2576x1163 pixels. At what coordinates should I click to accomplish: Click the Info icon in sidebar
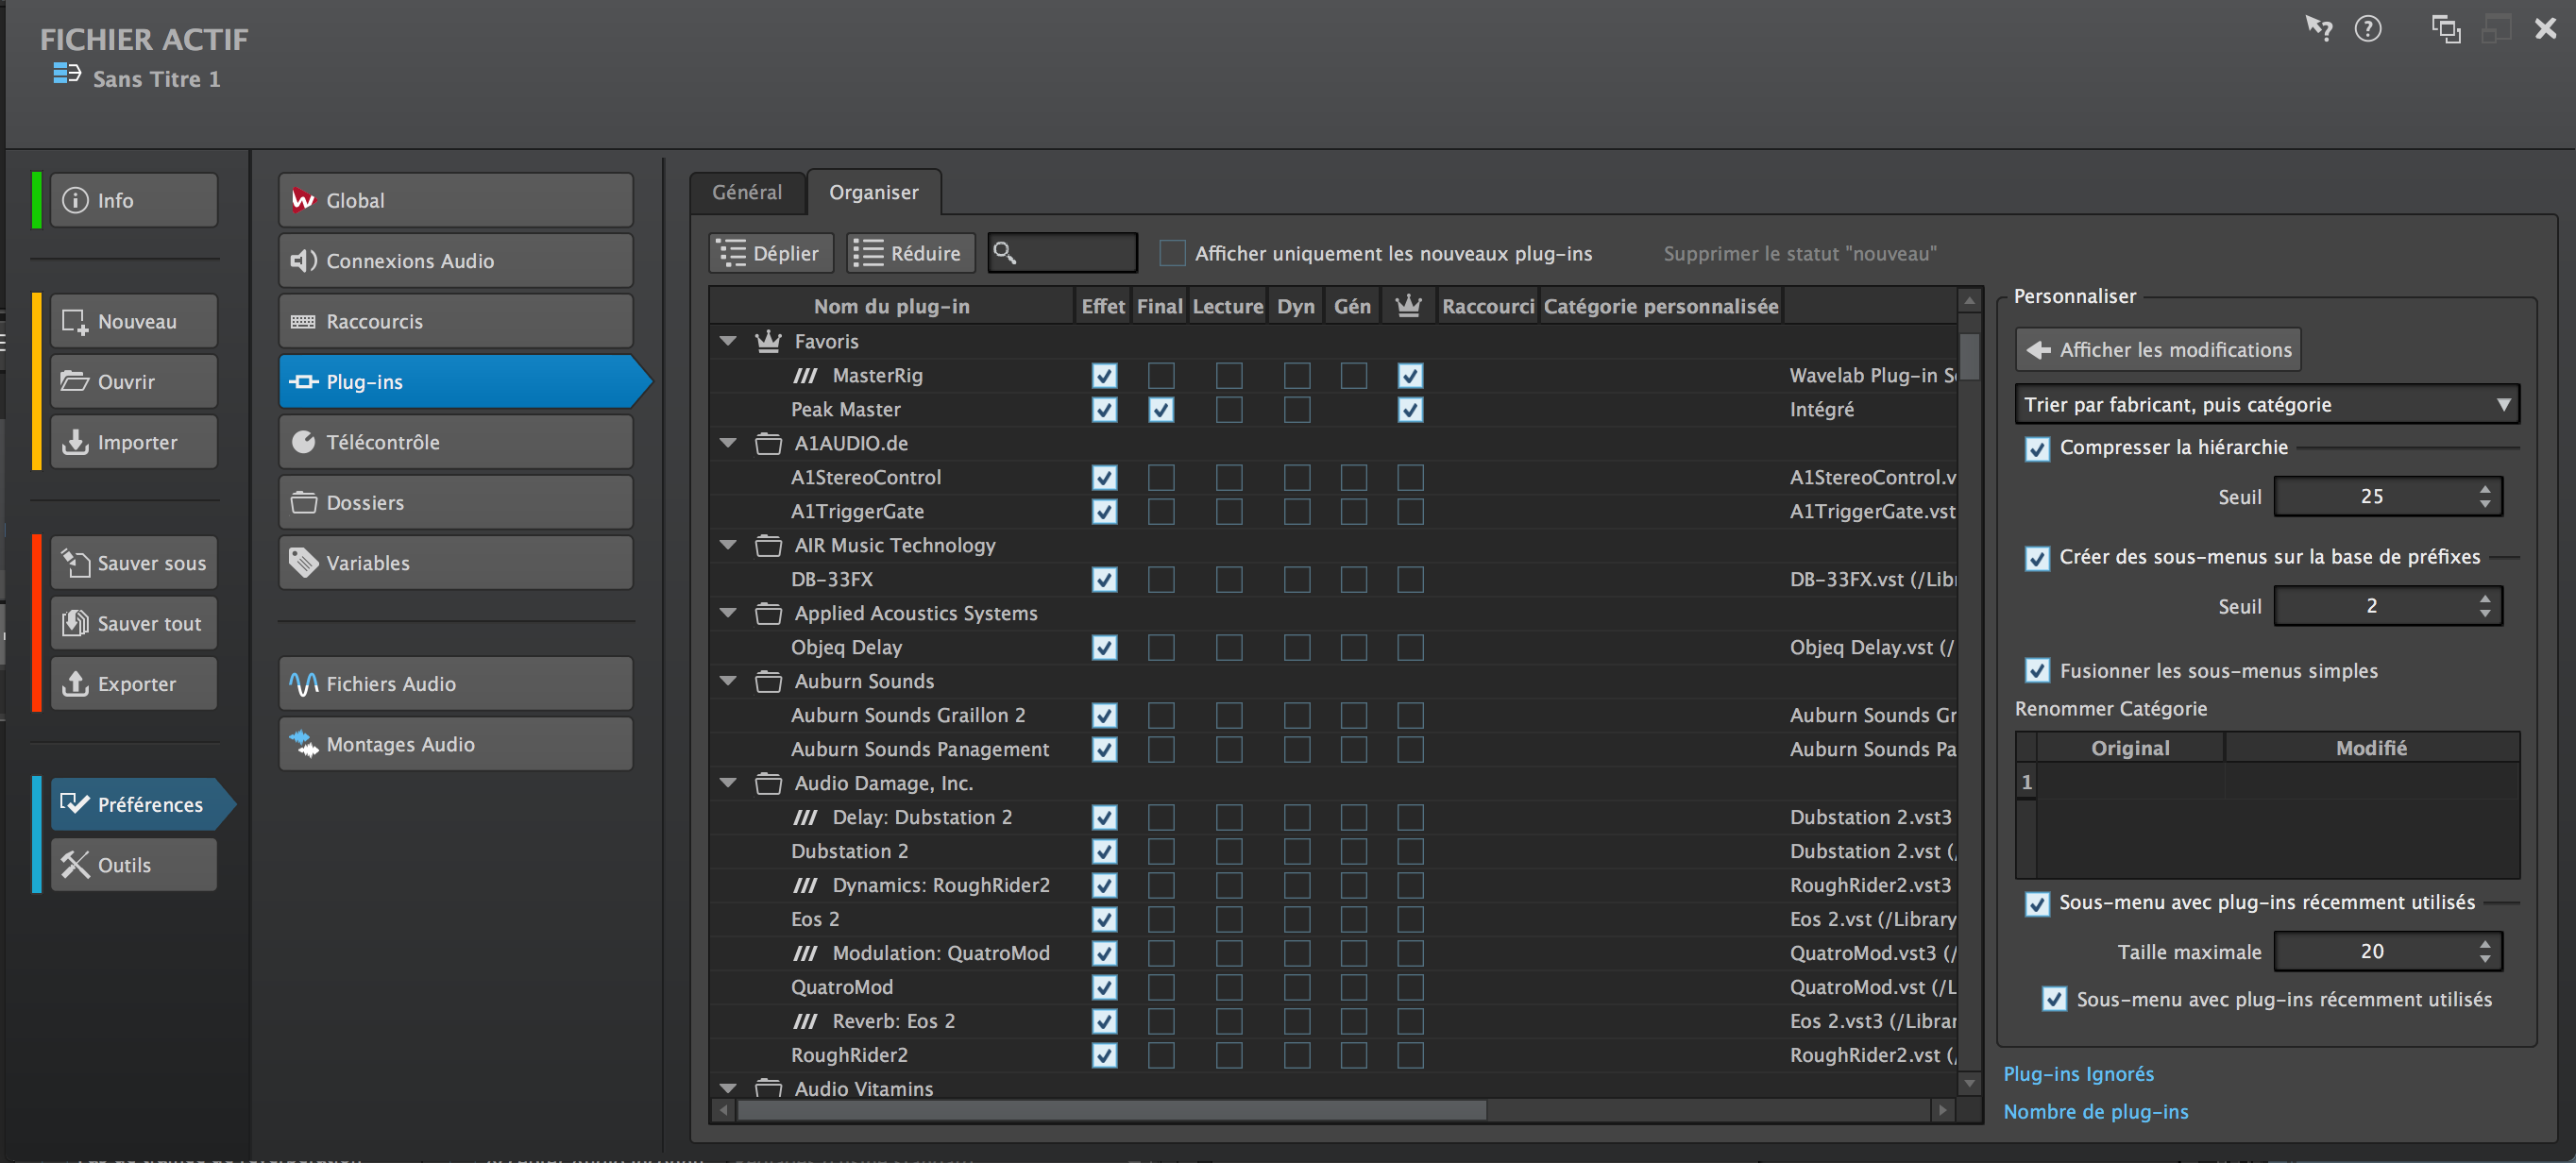(x=75, y=200)
